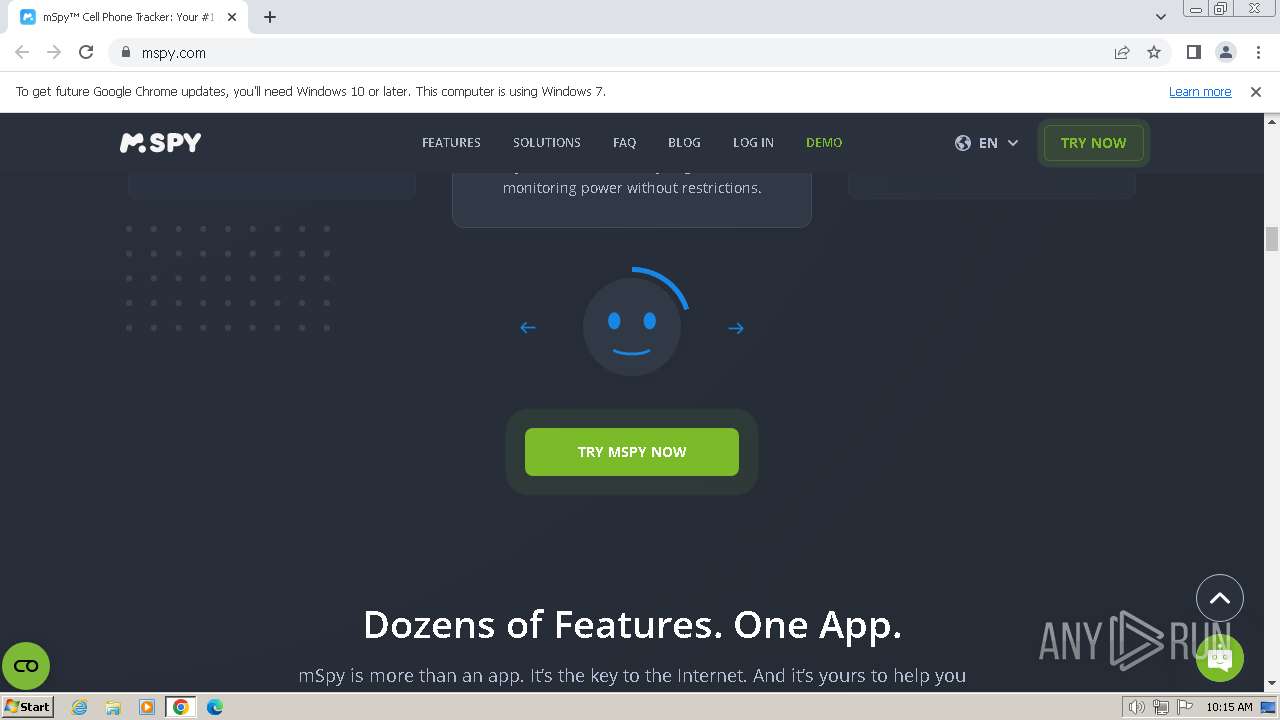This screenshot has height=720, width=1280.
Task: Select the mSpy Cell Phone Tracker tab
Action: point(128,17)
